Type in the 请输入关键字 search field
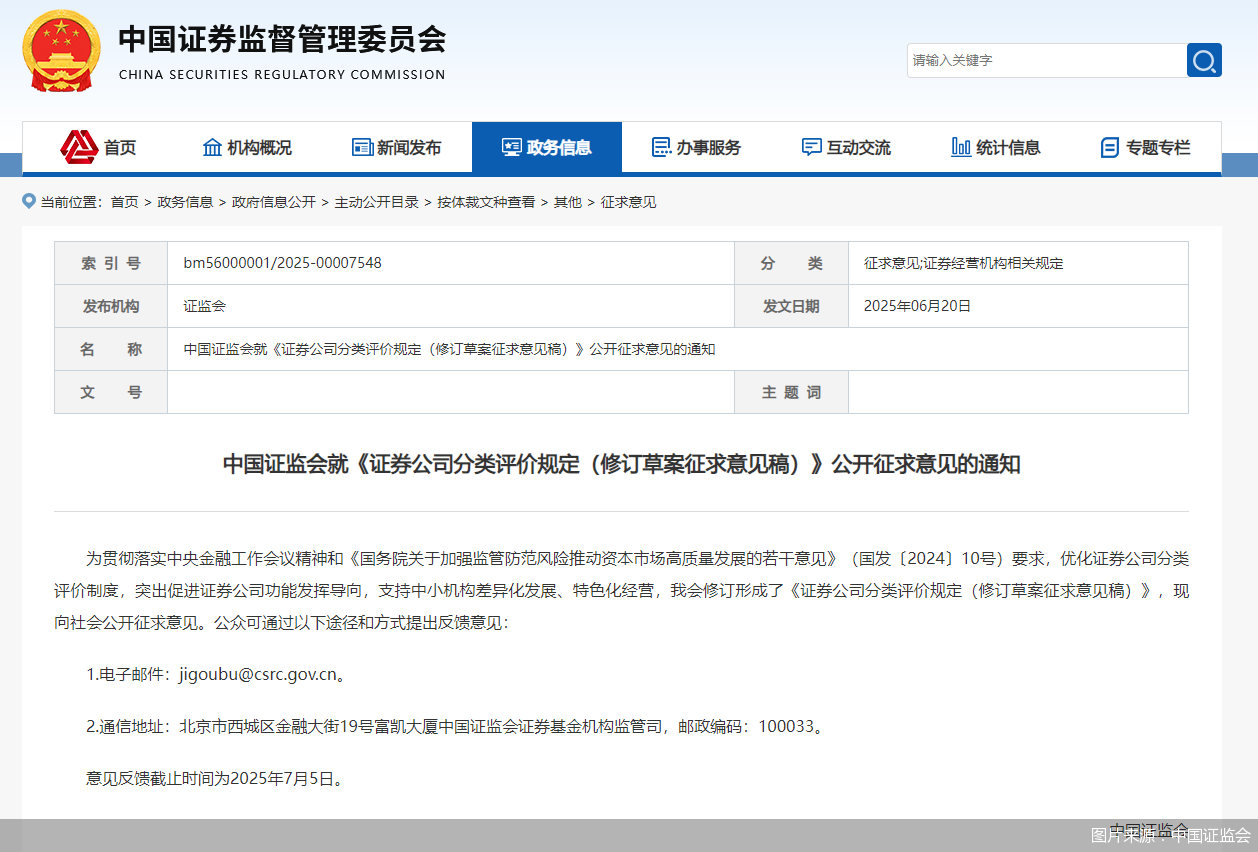The image size is (1258, 852). click(x=1045, y=60)
